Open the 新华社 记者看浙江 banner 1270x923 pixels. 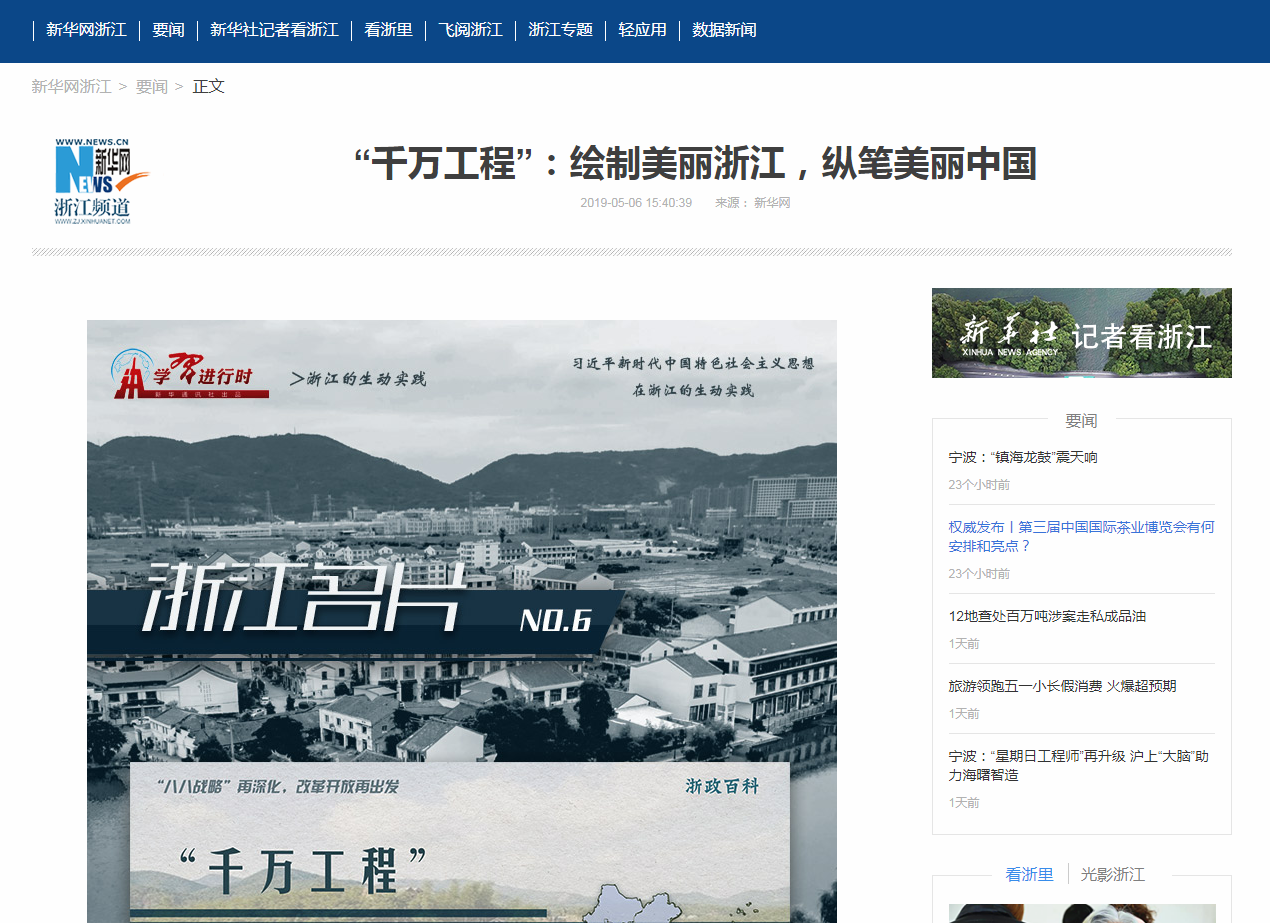tap(1081, 333)
